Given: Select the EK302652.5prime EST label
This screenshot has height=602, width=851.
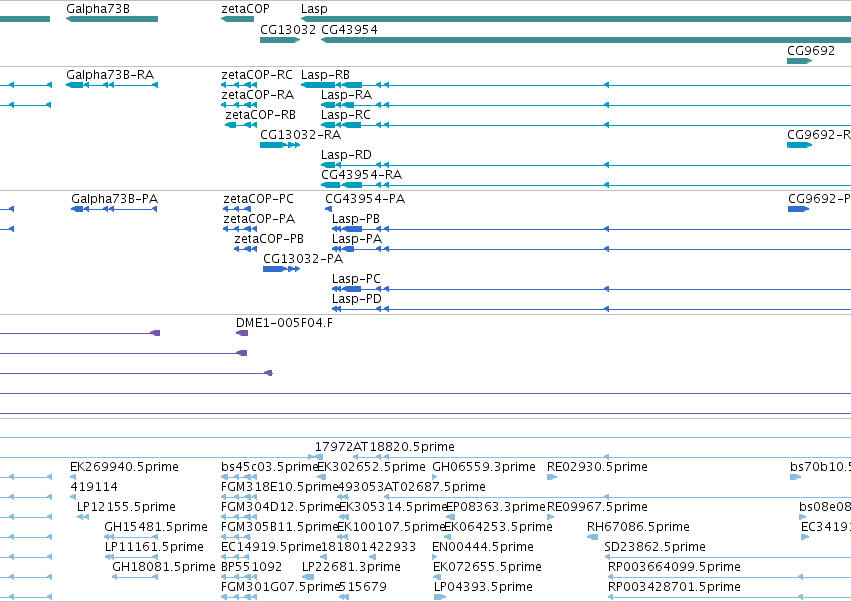Looking at the screenshot, I should 371,467.
